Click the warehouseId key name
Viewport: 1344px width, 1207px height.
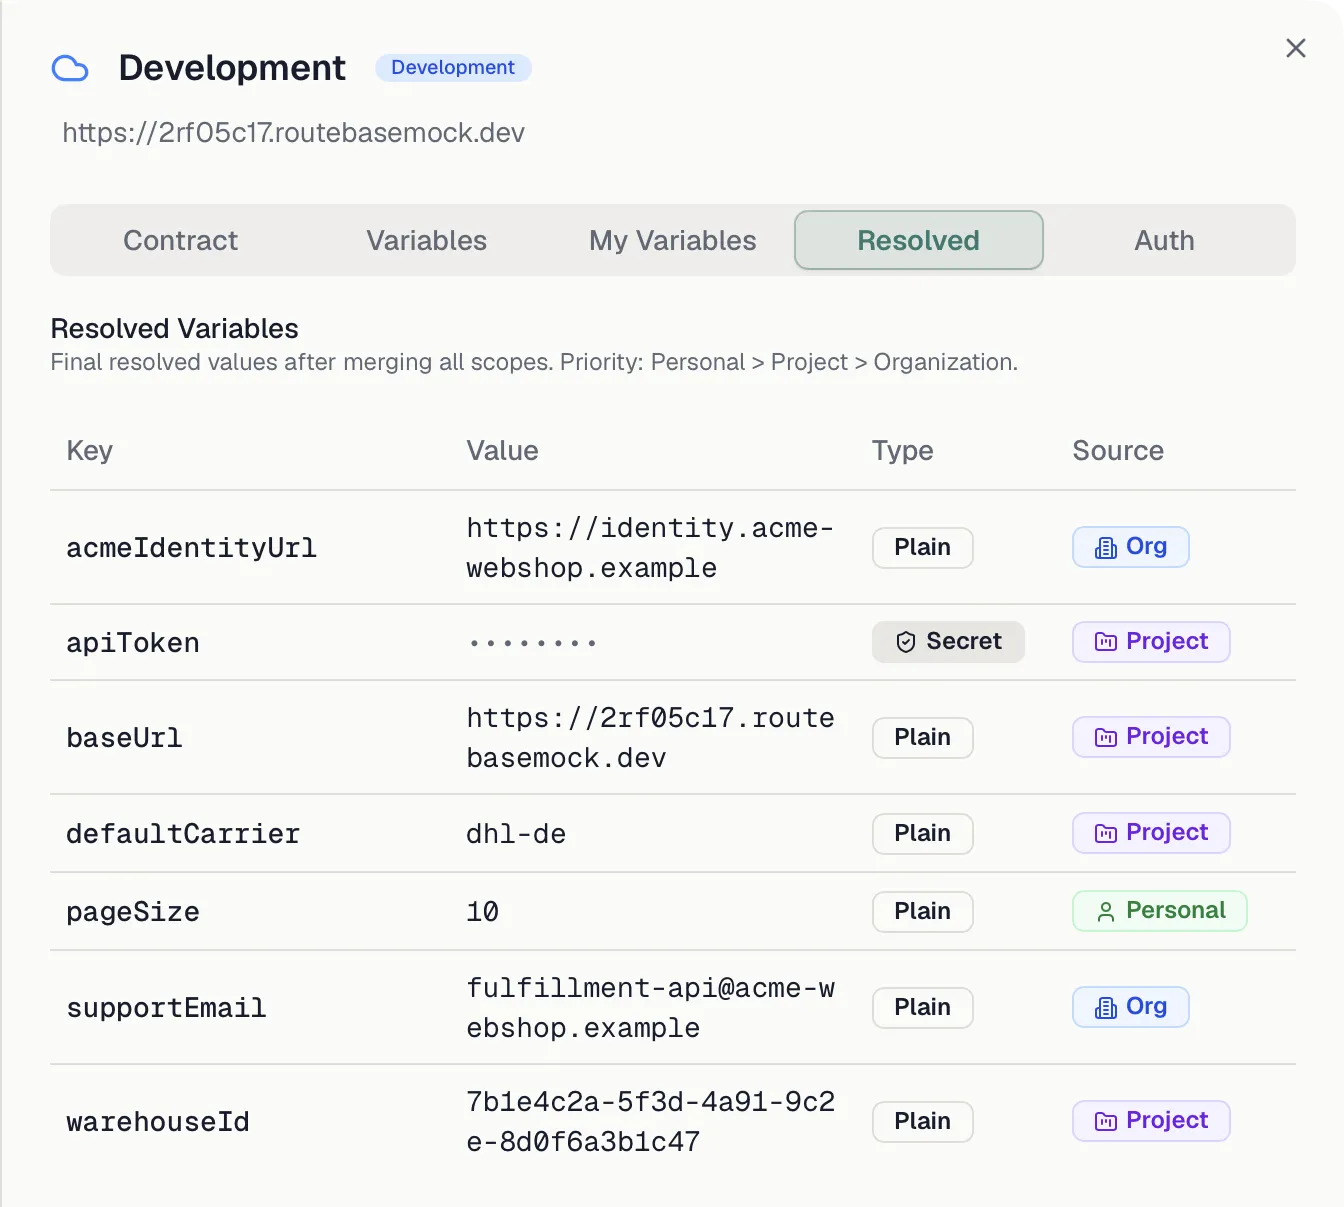[158, 1122]
